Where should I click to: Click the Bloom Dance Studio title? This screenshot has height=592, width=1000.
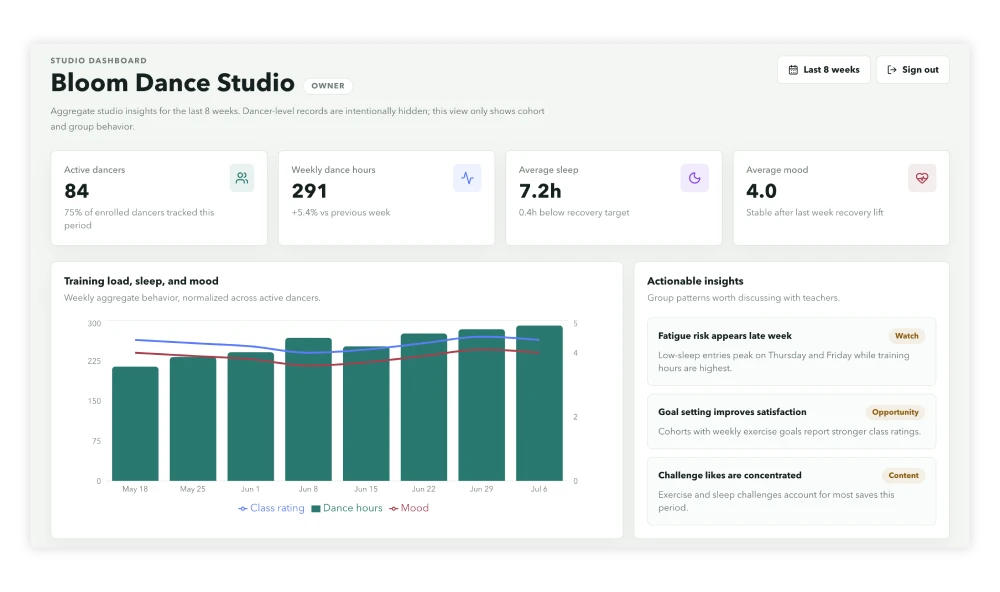click(173, 83)
